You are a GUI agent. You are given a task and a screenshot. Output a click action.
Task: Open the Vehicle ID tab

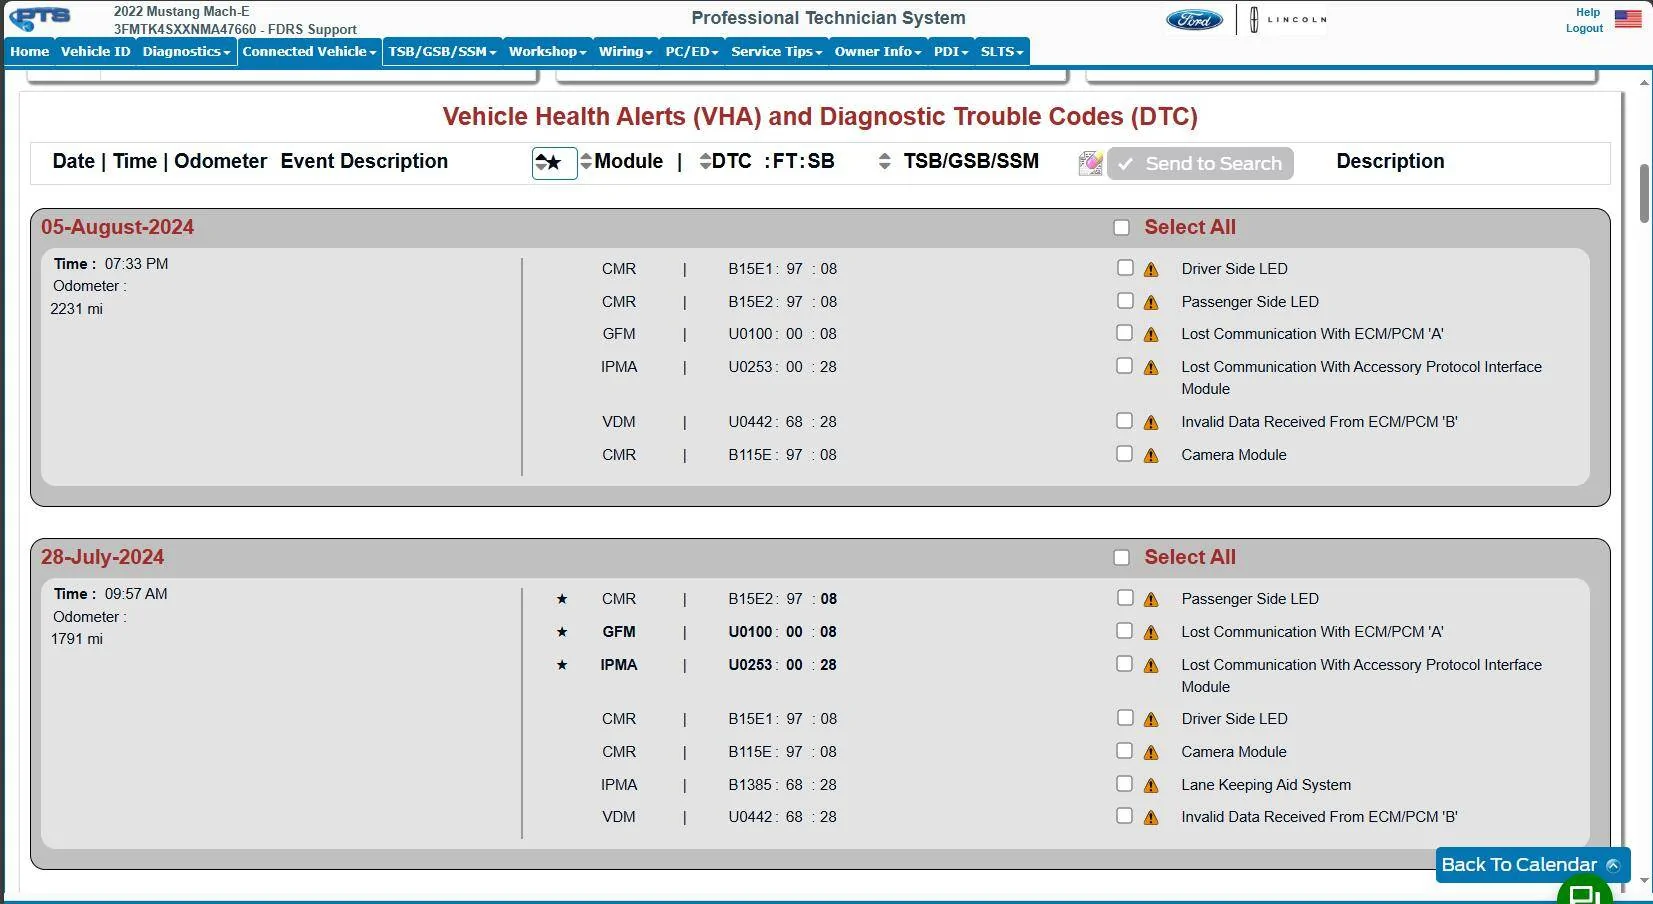tap(95, 52)
